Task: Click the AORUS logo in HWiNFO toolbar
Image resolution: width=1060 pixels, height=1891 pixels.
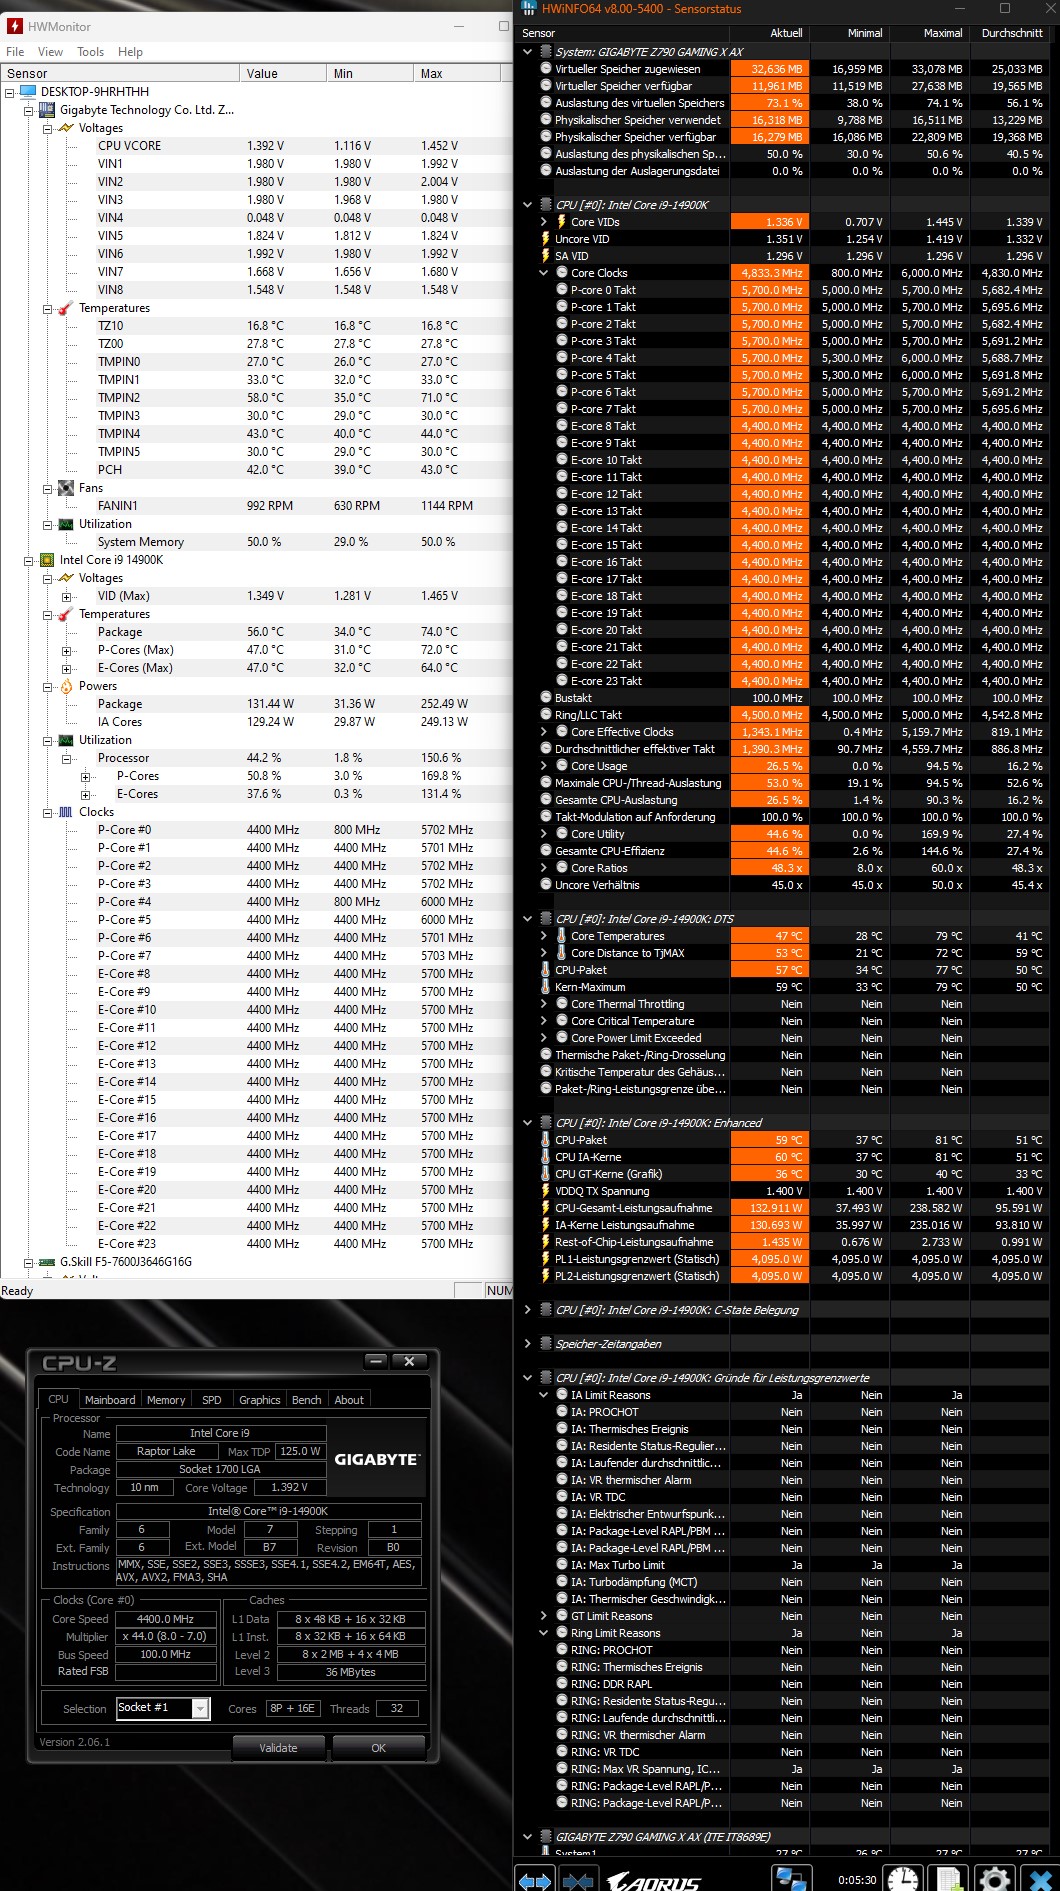Action: click(653, 1882)
